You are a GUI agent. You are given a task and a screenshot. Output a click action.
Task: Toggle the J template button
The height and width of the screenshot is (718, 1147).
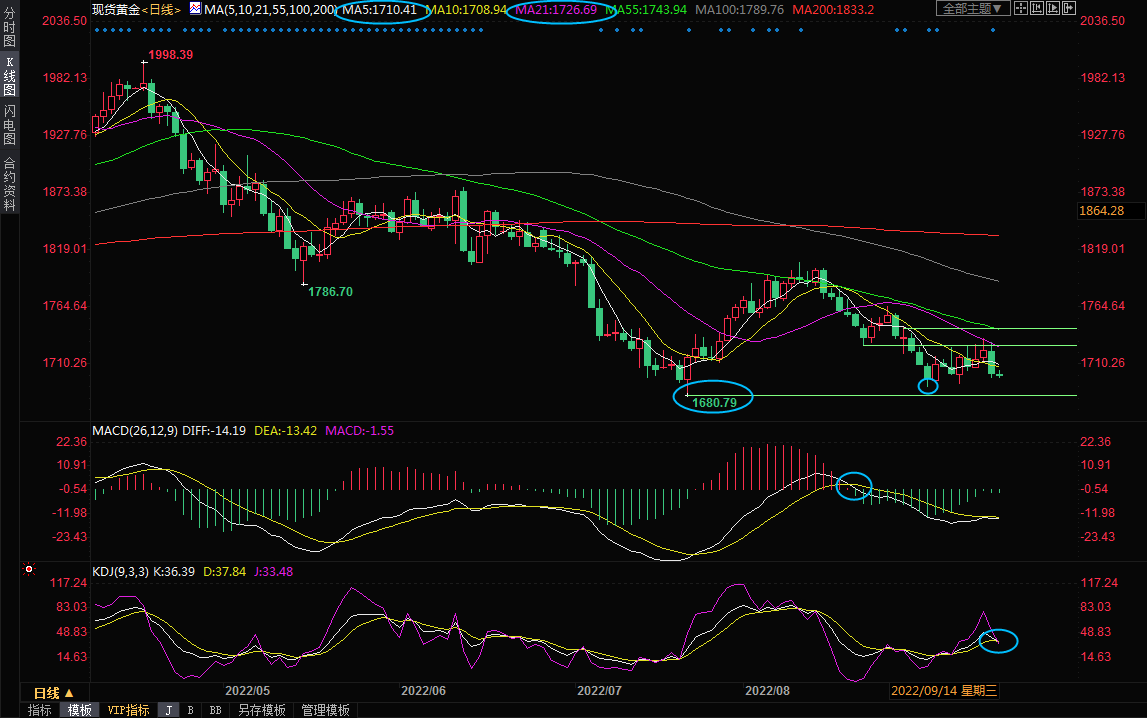click(168, 710)
